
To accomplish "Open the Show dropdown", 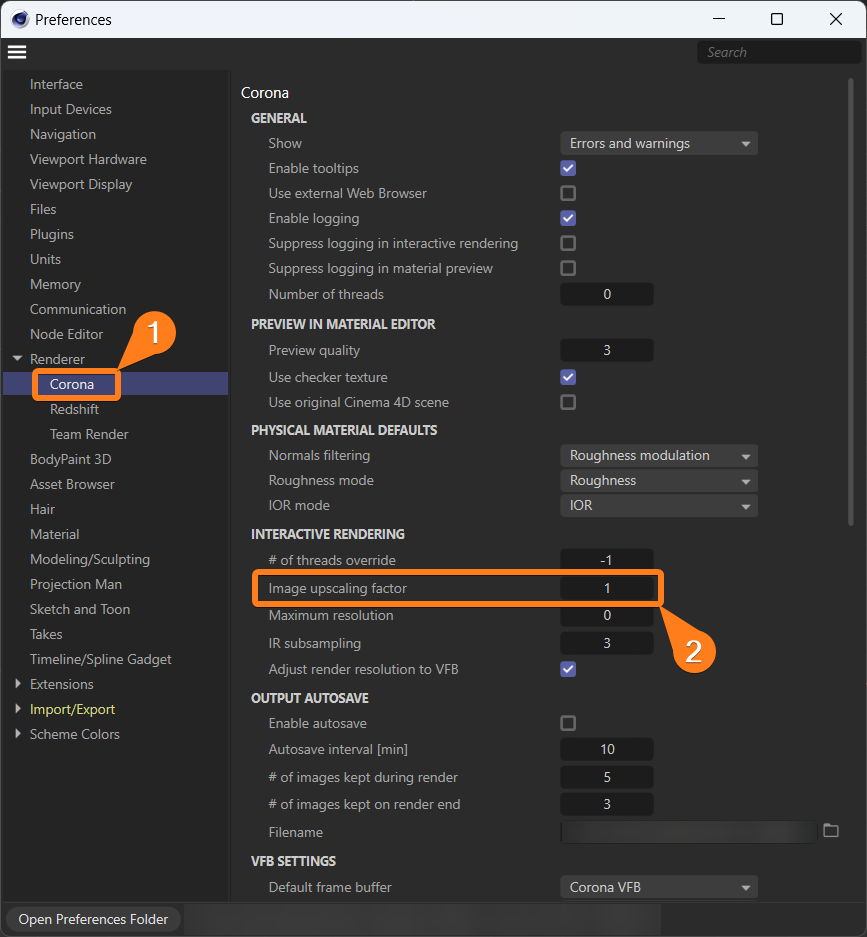I will (658, 143).
